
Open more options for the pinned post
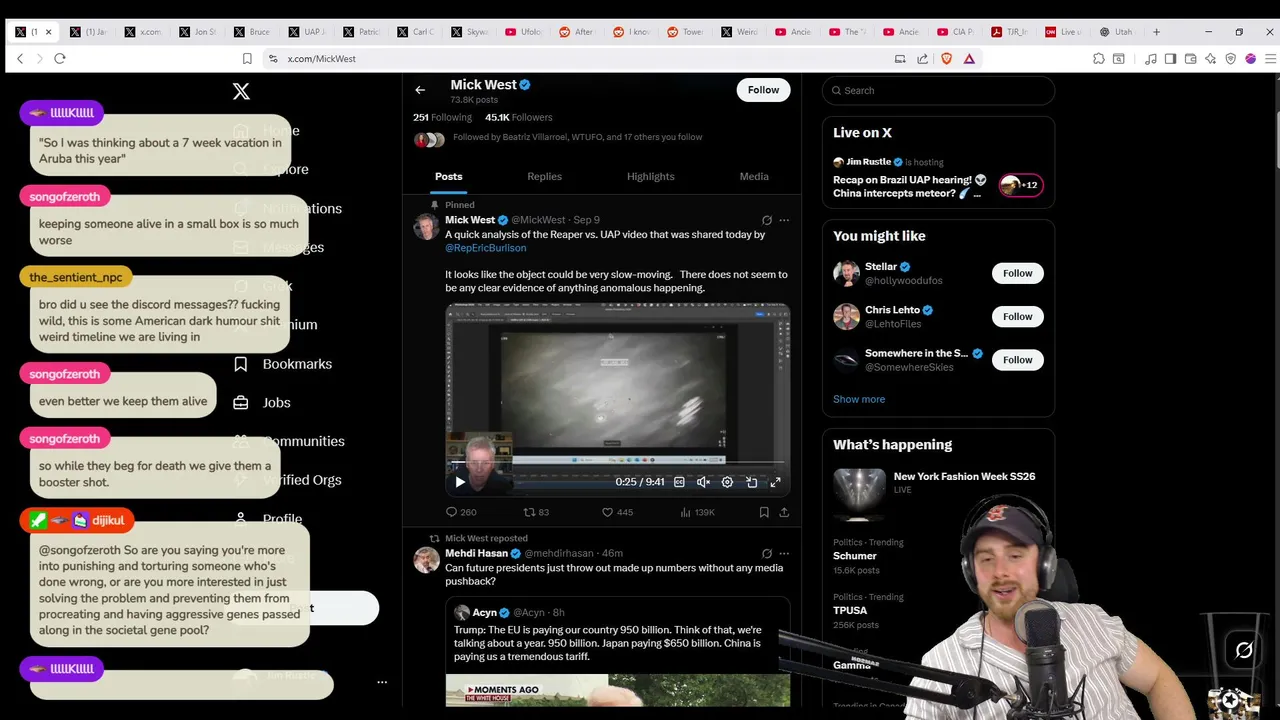pos(784,220)
